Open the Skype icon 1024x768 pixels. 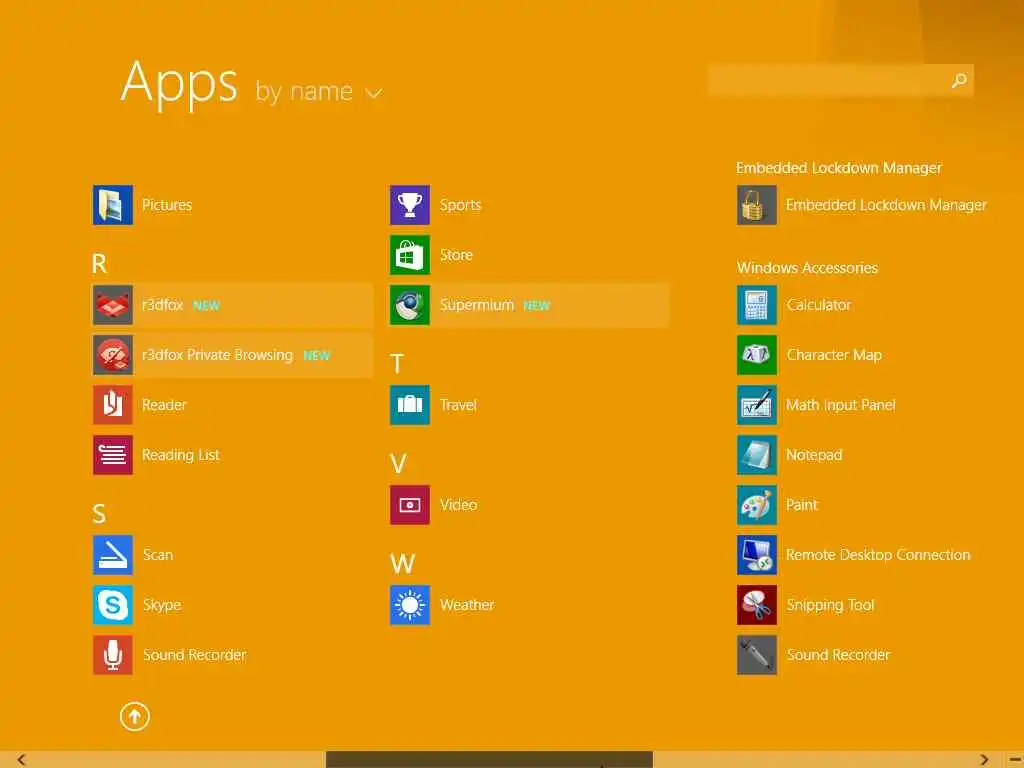point(112,605)
